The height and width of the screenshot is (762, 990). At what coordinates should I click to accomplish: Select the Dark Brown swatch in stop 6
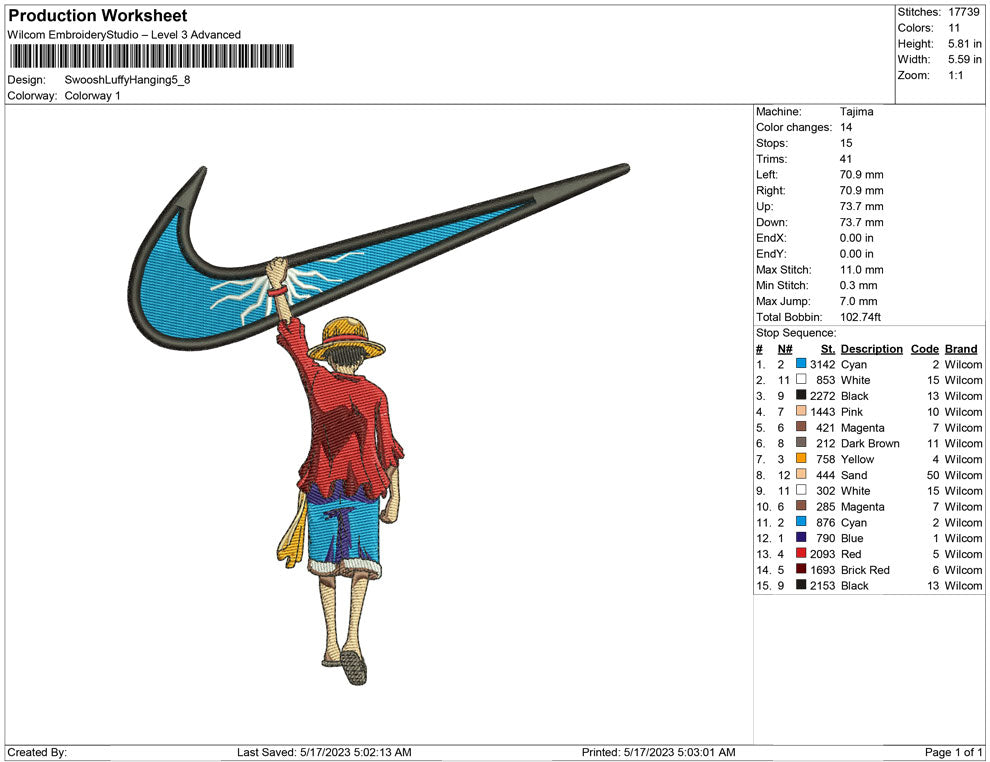coord(801,444)
